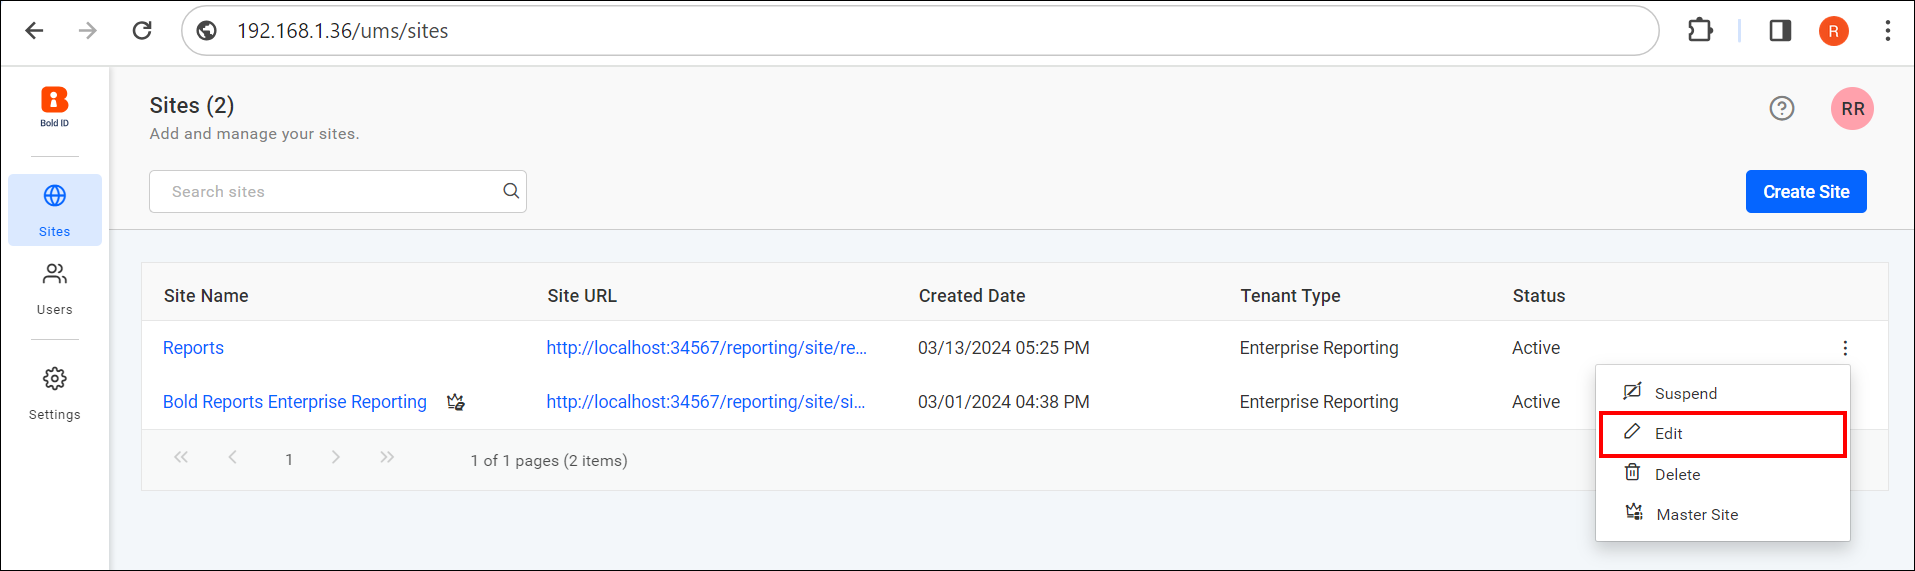Image resolution: width=1915 pixels, height=571 pixels.
Task: Click the Status column header
Action: 1539,296
